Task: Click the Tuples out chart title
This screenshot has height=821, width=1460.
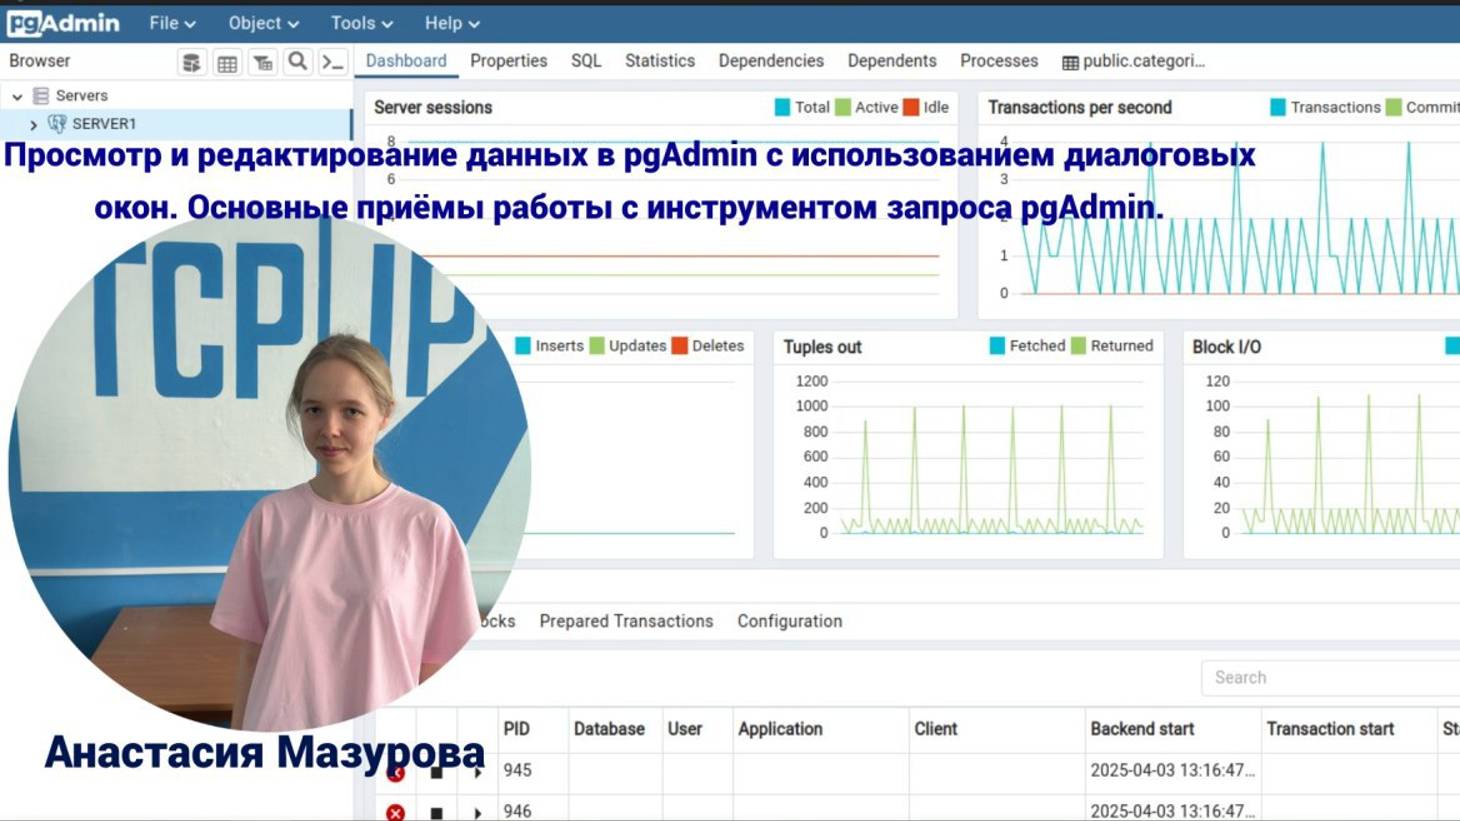Action: point(822,347)
